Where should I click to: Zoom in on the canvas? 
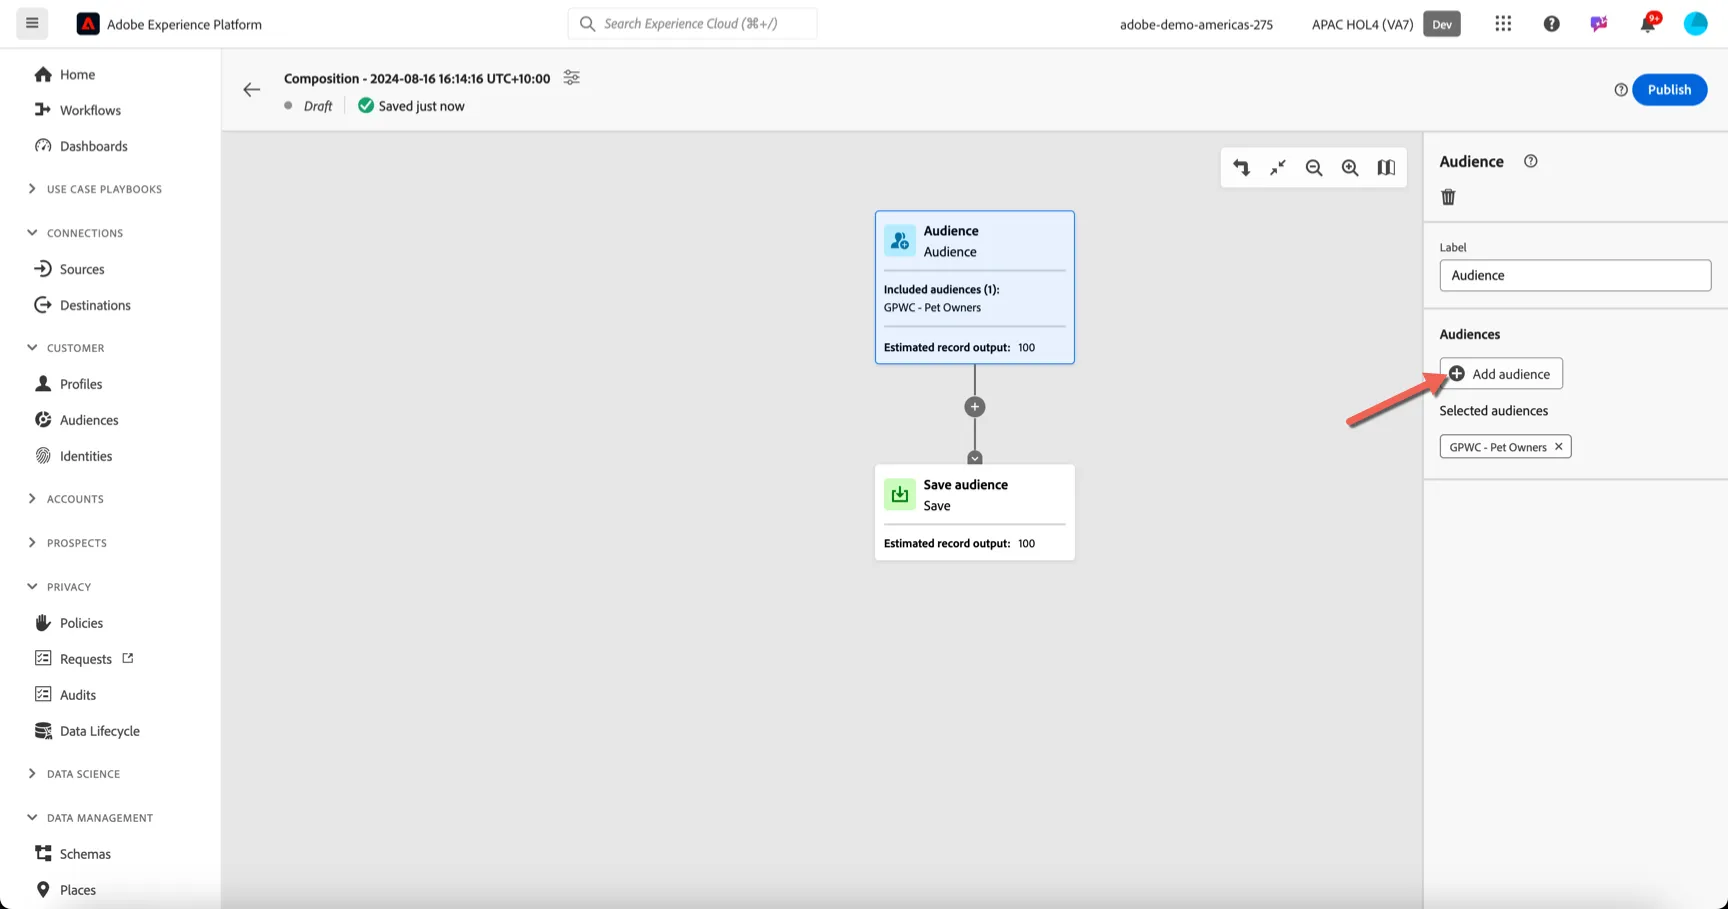click(x=1350, y=168)
